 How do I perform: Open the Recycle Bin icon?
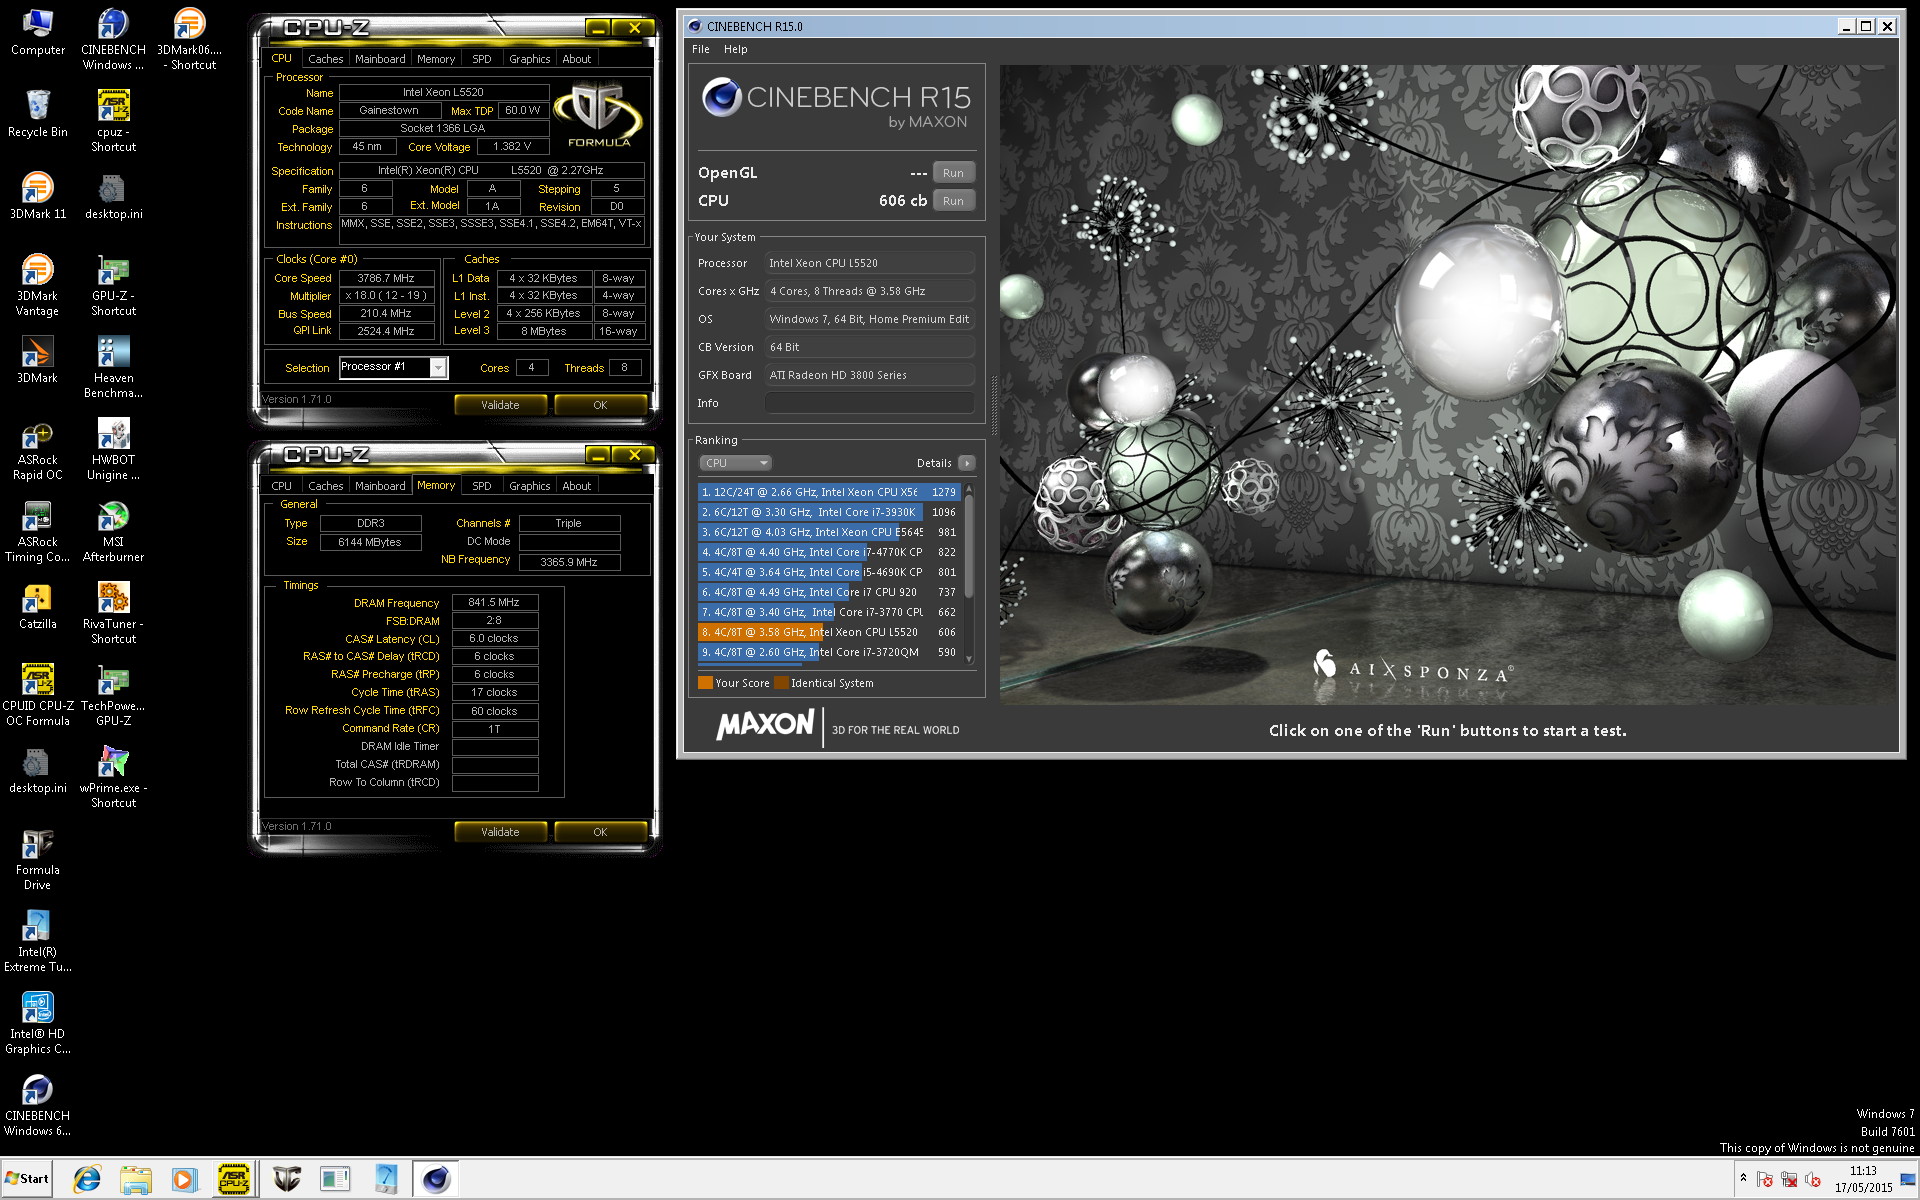pos(37,114)
